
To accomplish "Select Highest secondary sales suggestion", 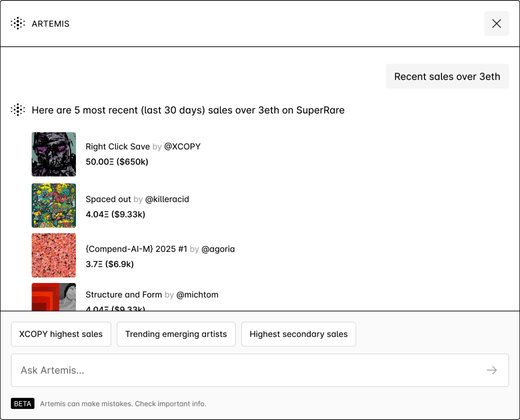I will 299,334.
